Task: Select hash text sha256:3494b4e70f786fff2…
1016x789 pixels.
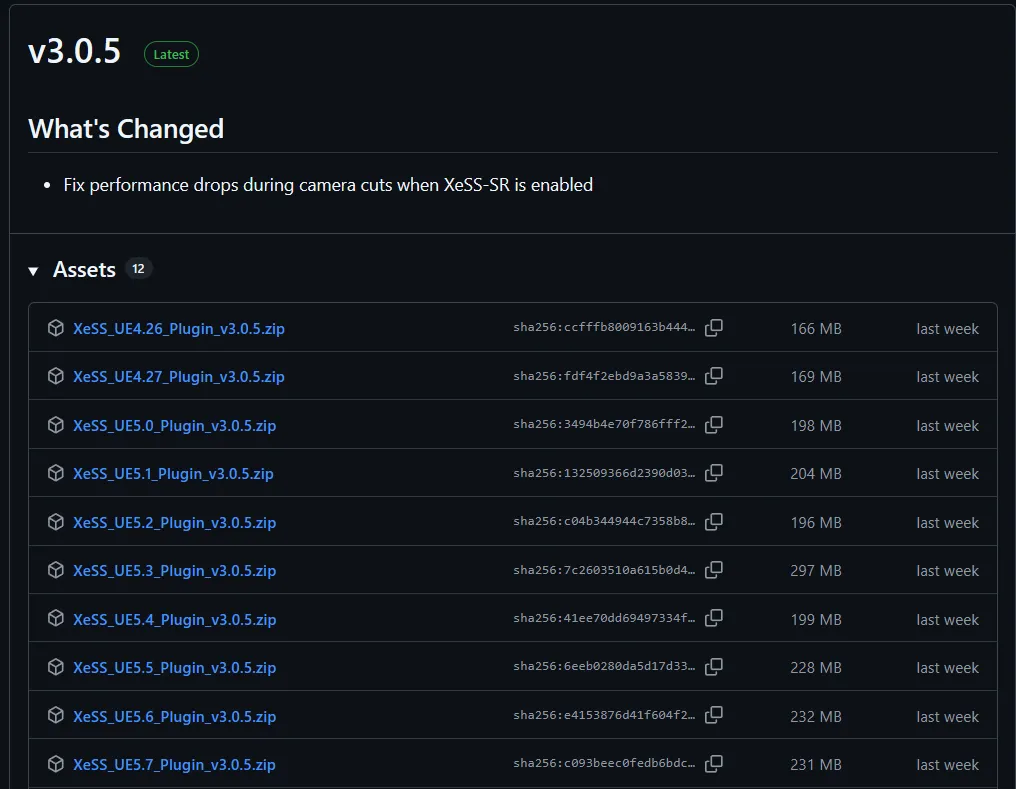Action: coord(604,424)
